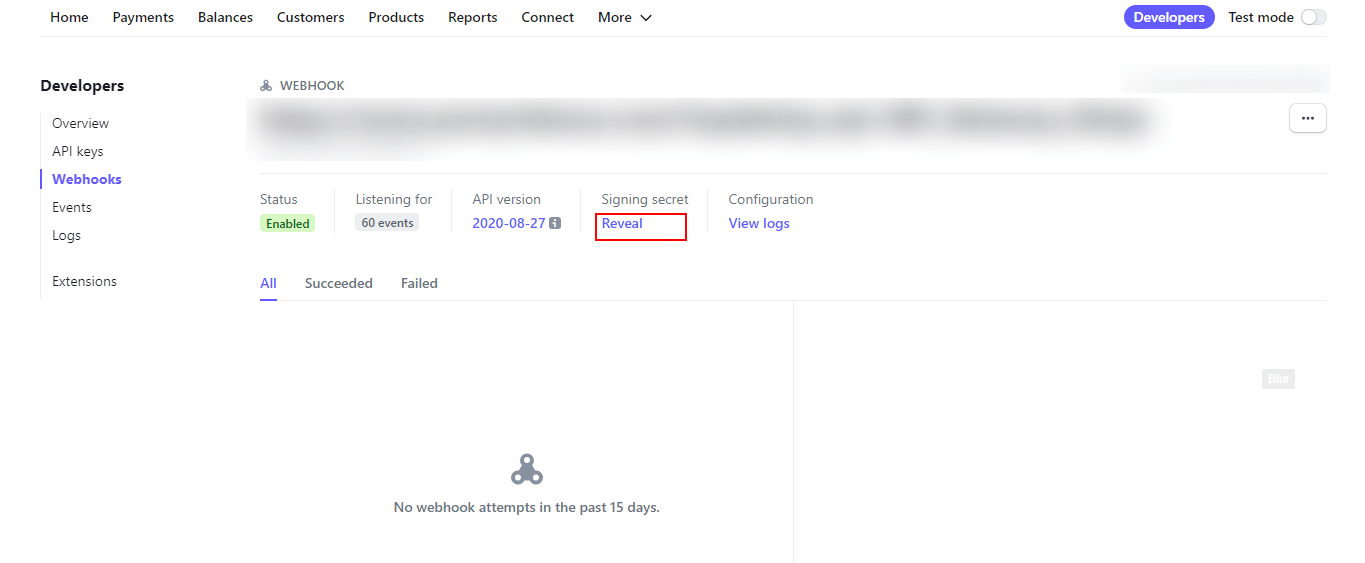Open the three-dots overflow menu button
The height and width of the screenshot is (563, 1365).
[1308, 118]
